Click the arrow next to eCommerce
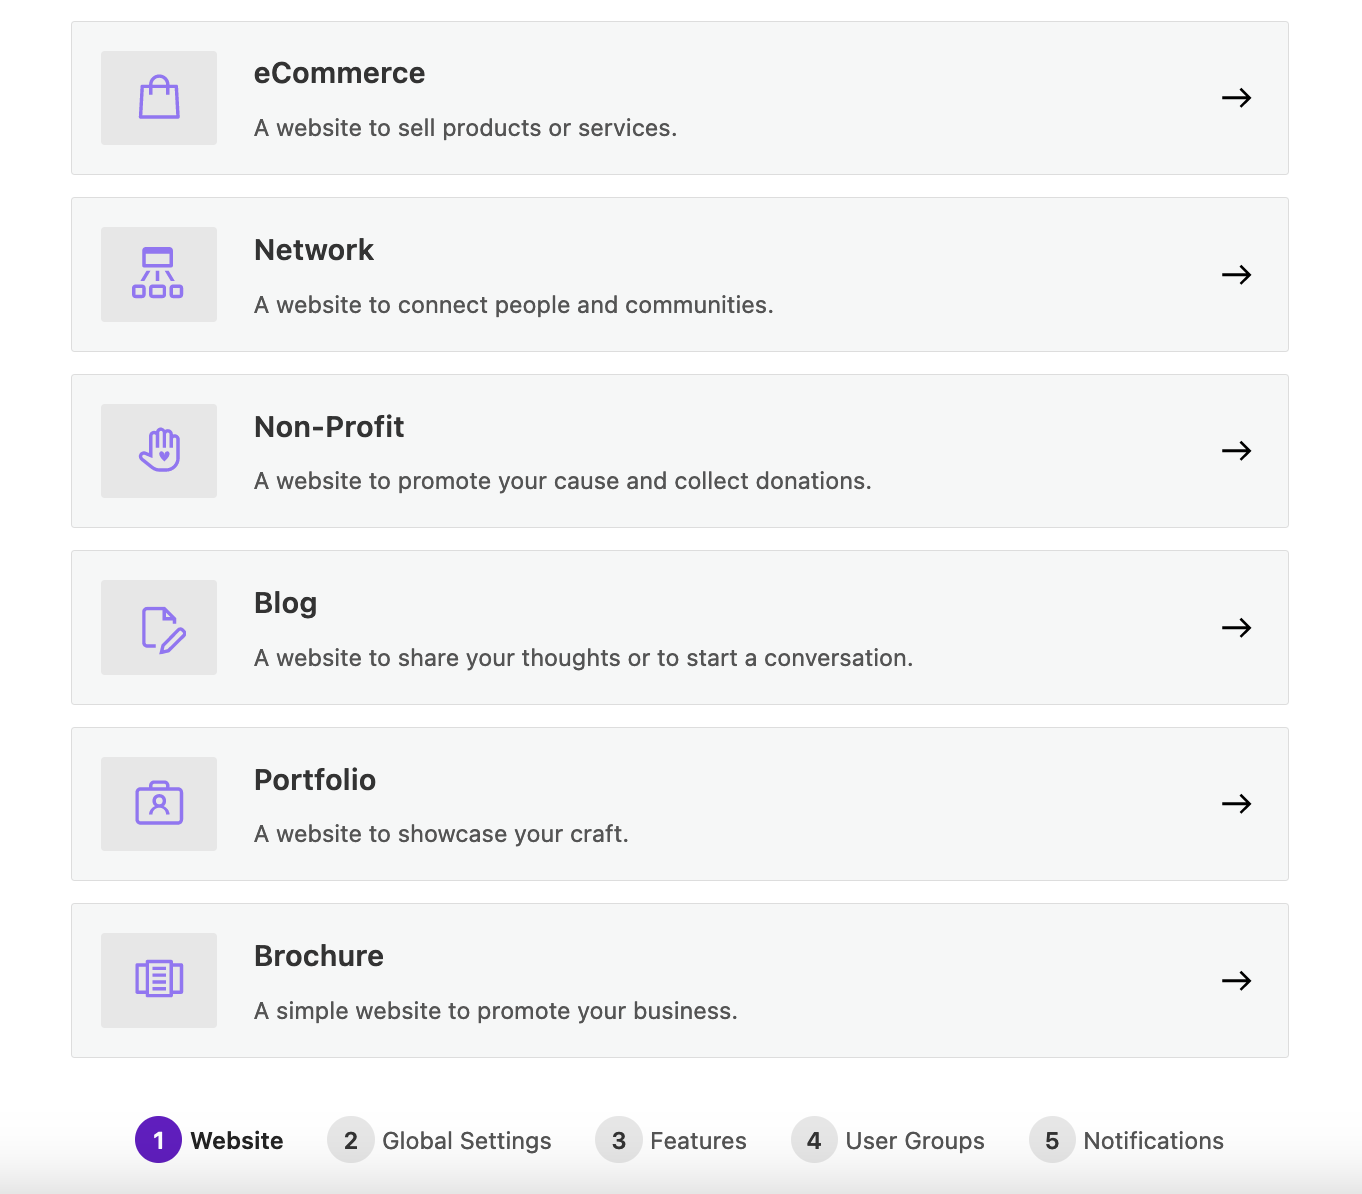1362x1194 pixels. pyautogui.click(x=1237, y=97)
